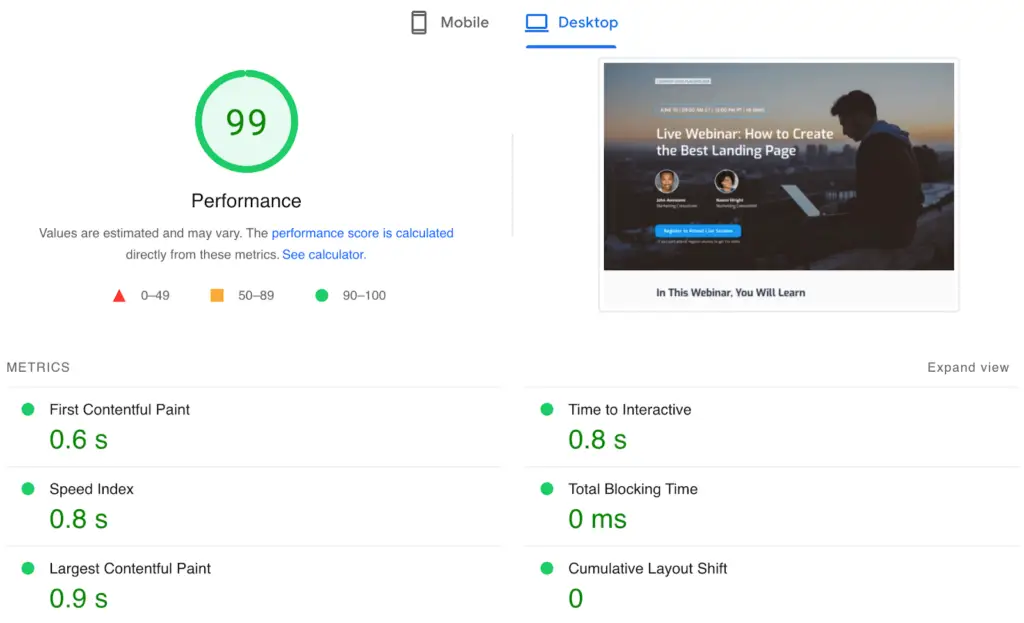Click the green circle in the 90-100 legend
This screenshot has width=1024, height=623.
pyautogui.click(x=321, y=295)
